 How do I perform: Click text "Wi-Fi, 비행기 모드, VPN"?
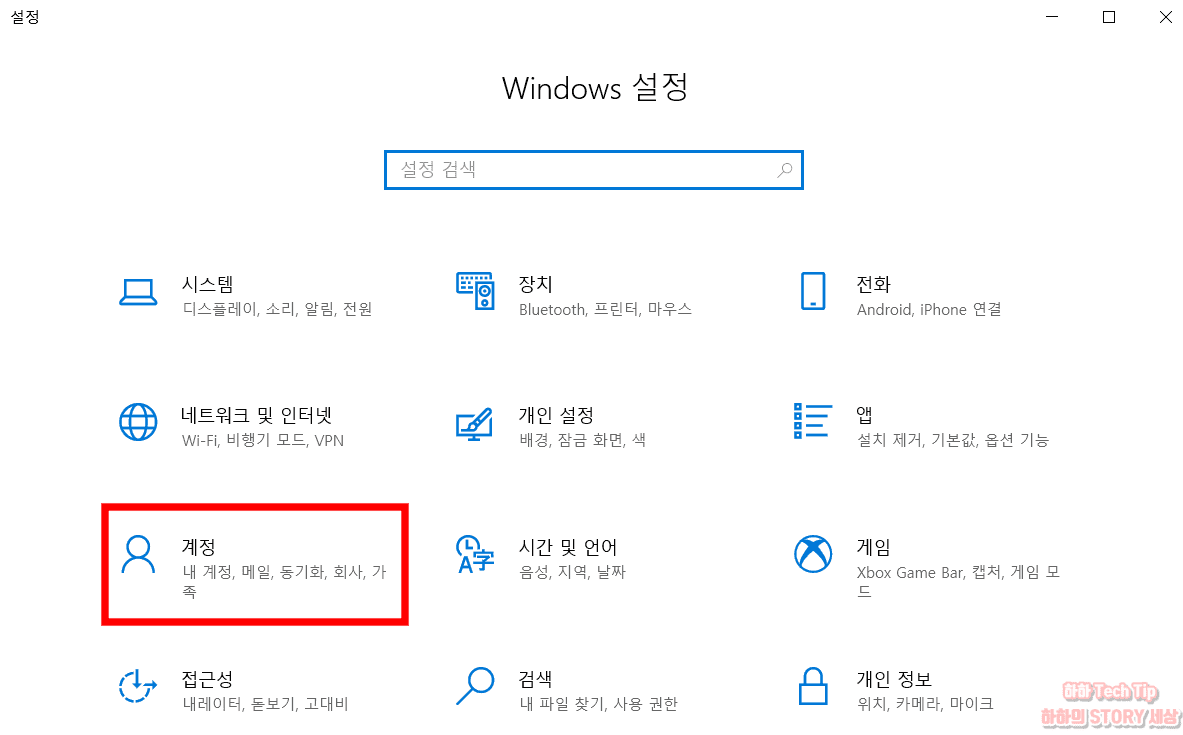coord(263,440)
